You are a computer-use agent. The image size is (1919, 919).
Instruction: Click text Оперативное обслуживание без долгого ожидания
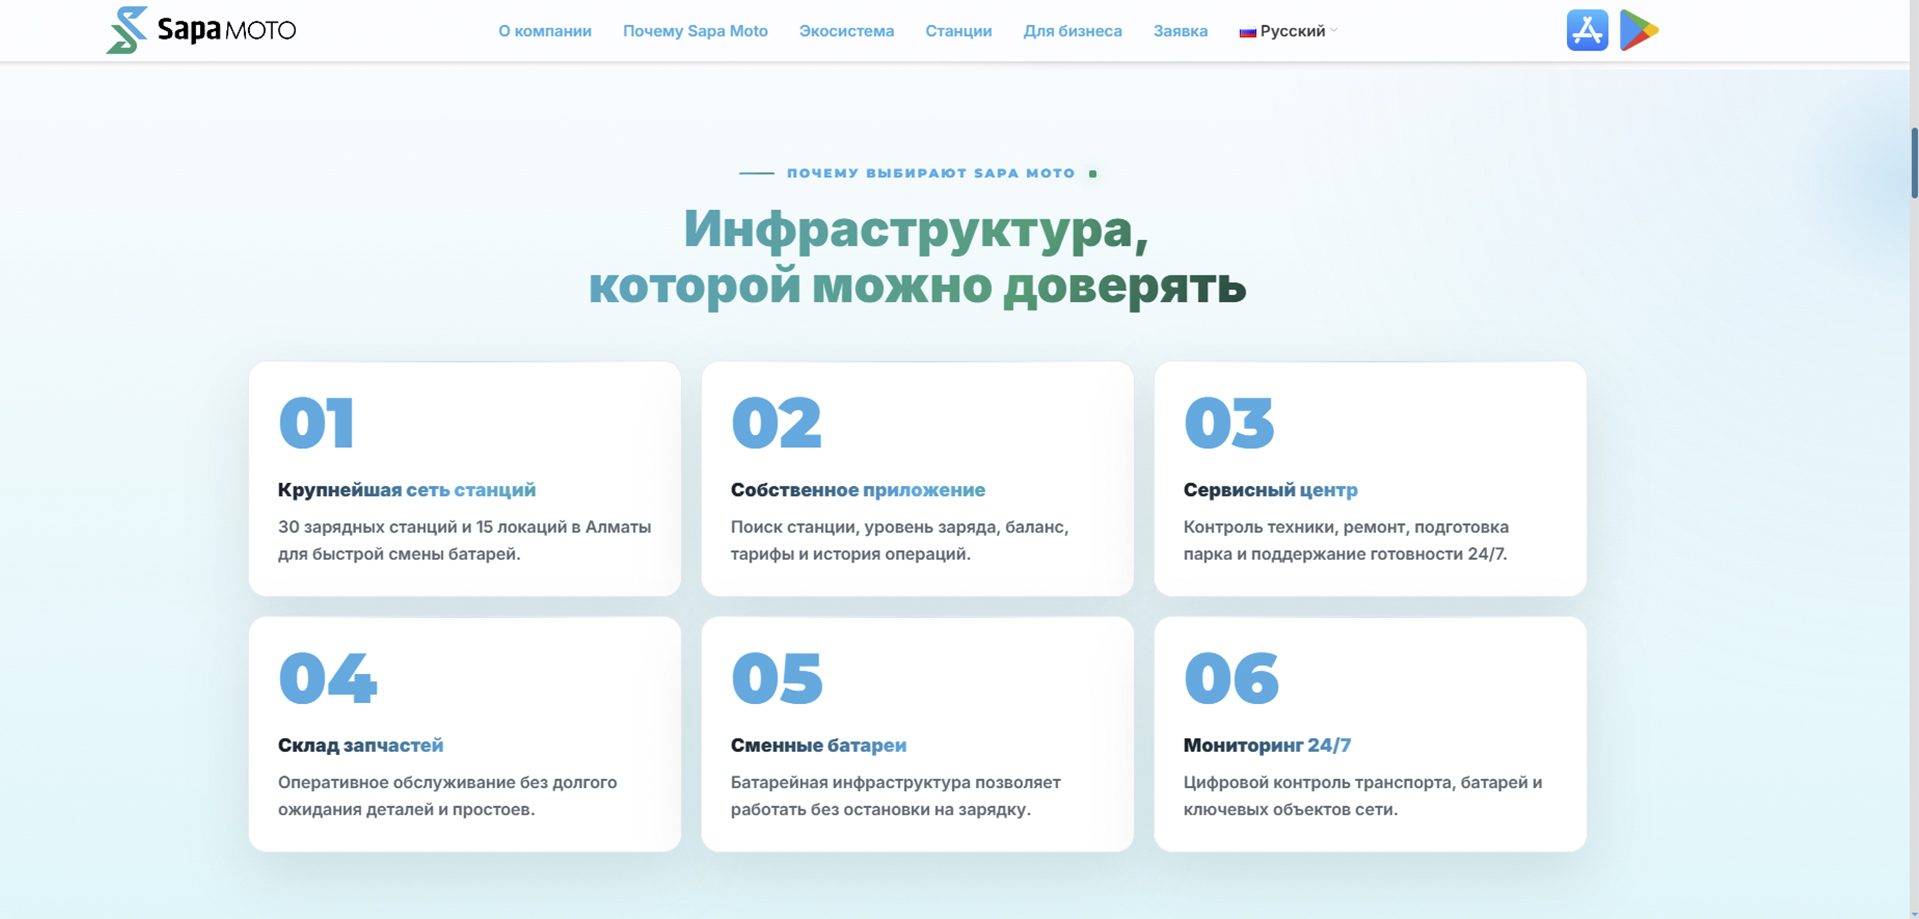pyautogui.click(x=447, y=796)
